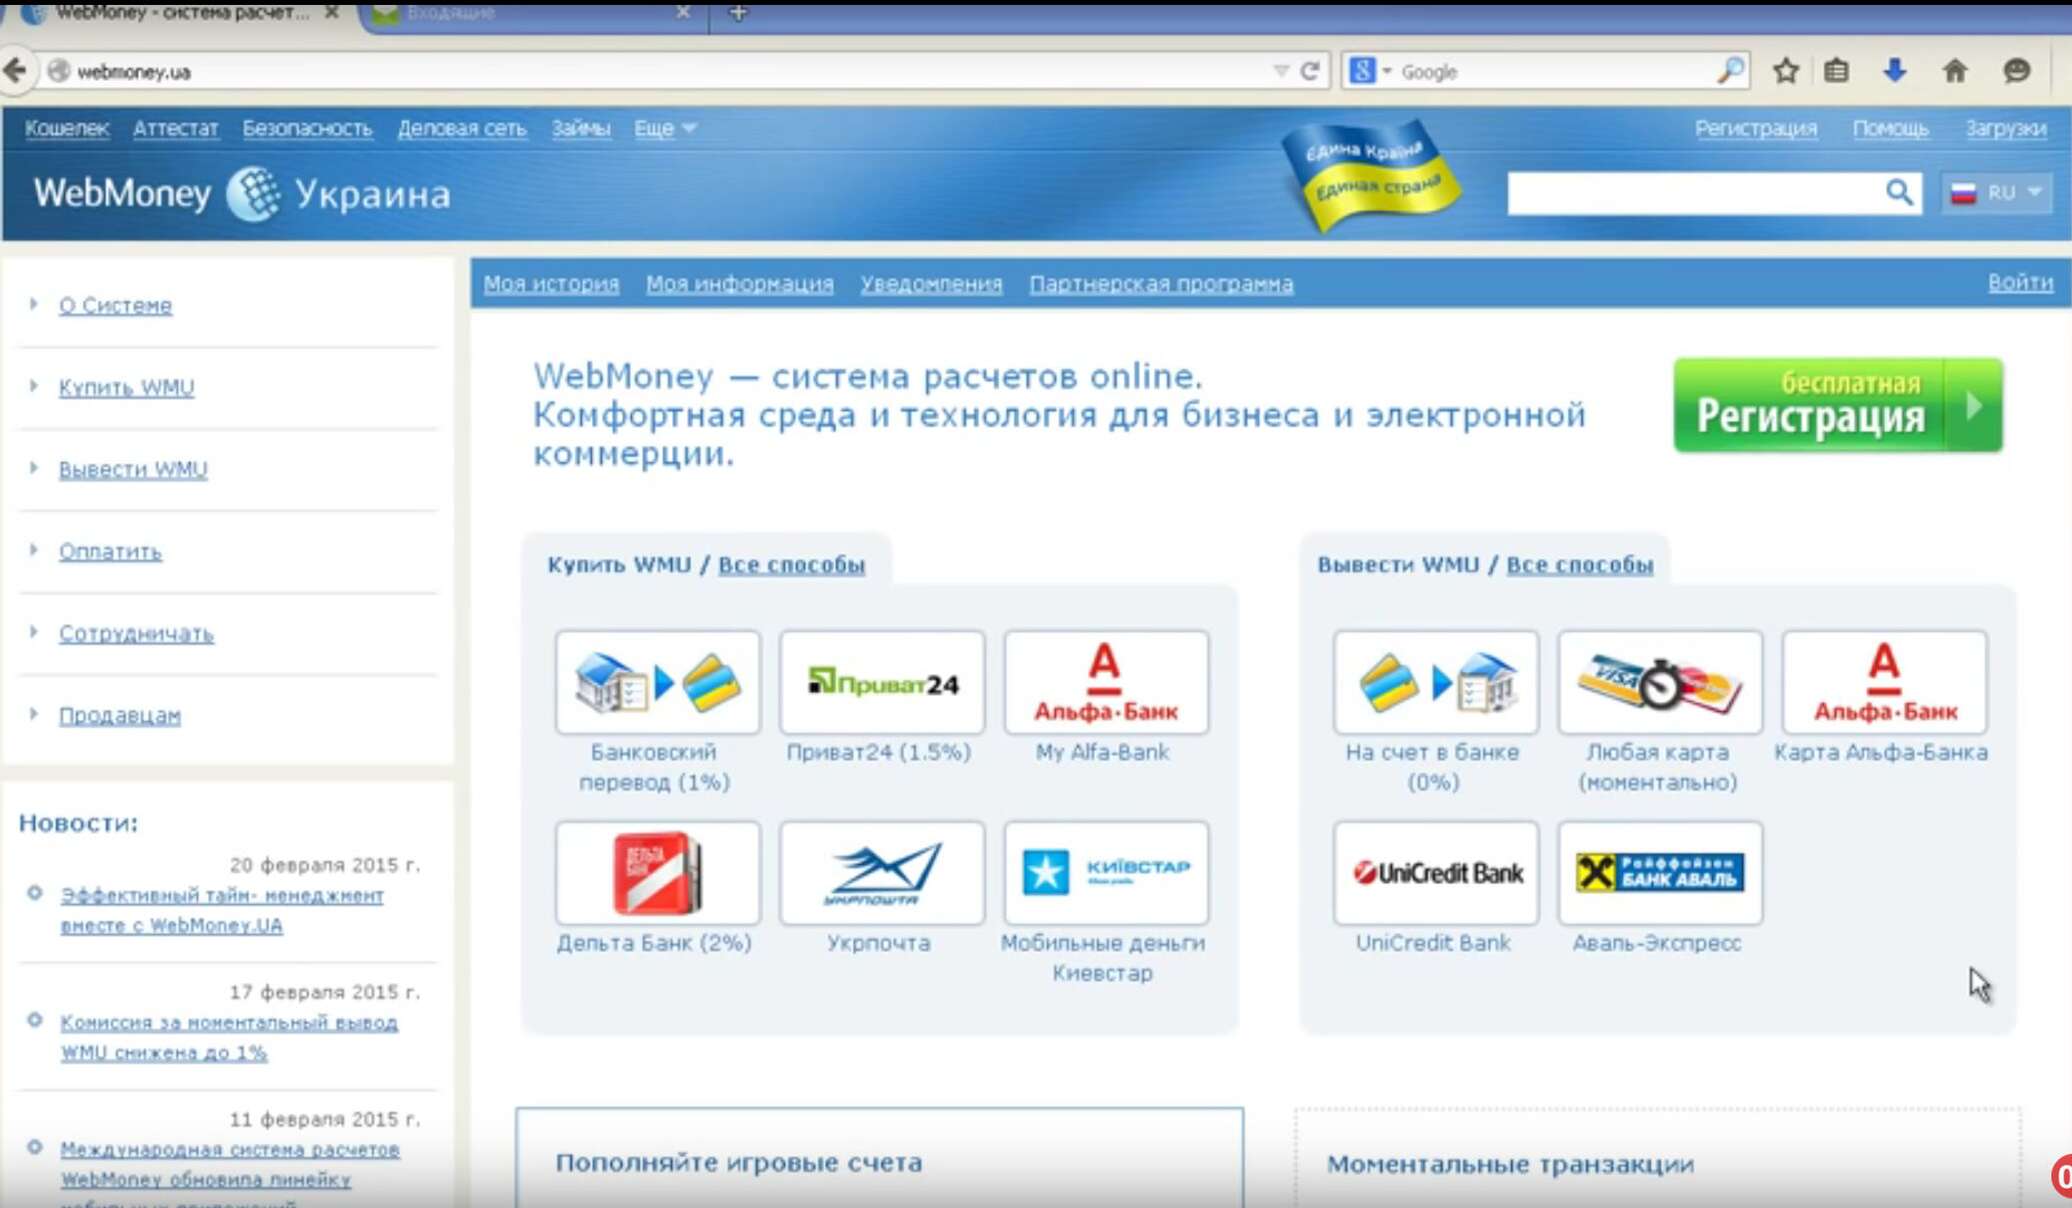The image size is (2072, 1208).
Task: Select Kyivstar mobile money icon
Action: pyautogui.click(x=1105, y=873)
